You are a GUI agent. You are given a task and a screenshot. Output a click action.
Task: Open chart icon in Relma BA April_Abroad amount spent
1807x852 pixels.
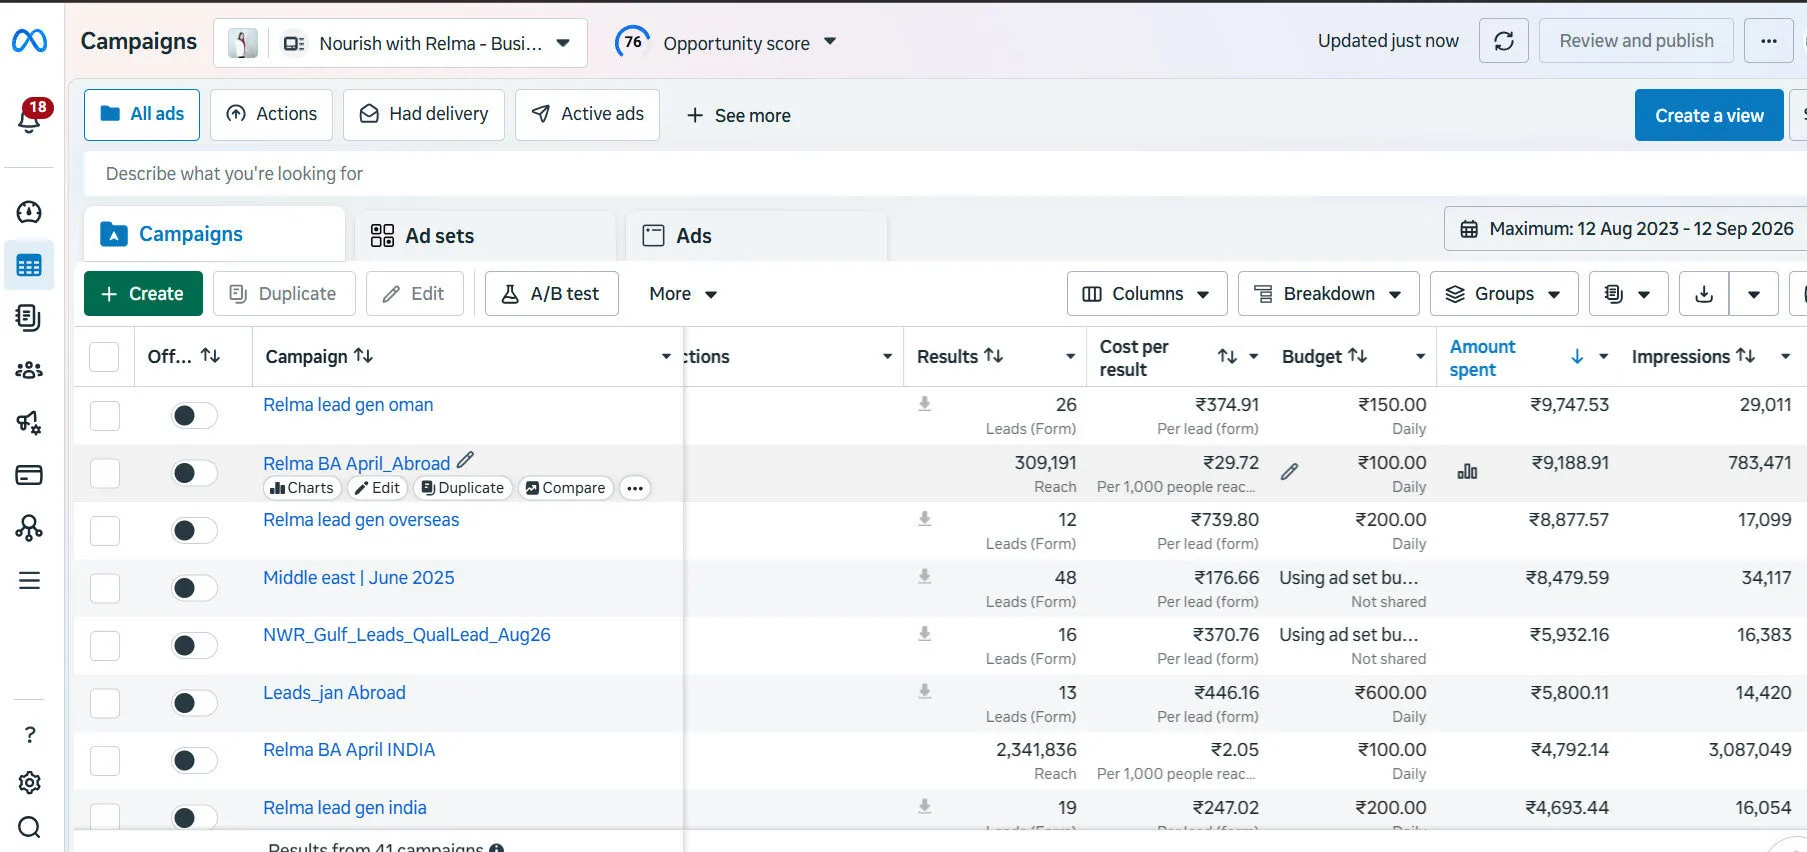coord(1467,471)
